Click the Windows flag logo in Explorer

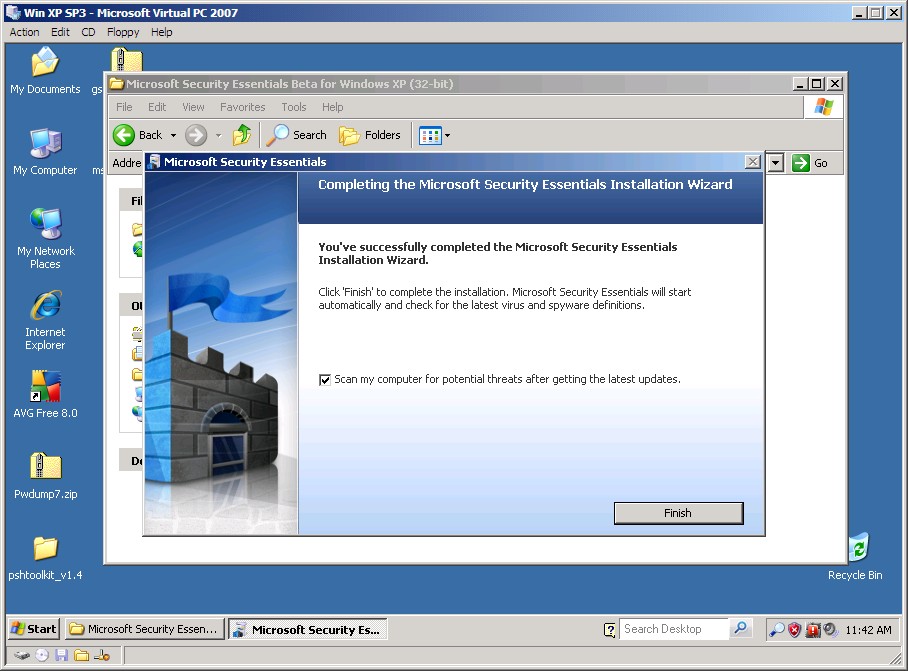click(823, 107)
